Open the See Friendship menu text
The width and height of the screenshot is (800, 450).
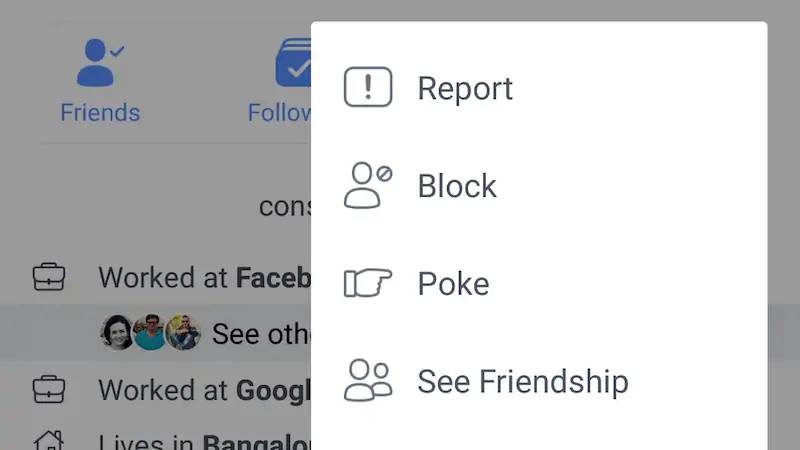(523, 382)
